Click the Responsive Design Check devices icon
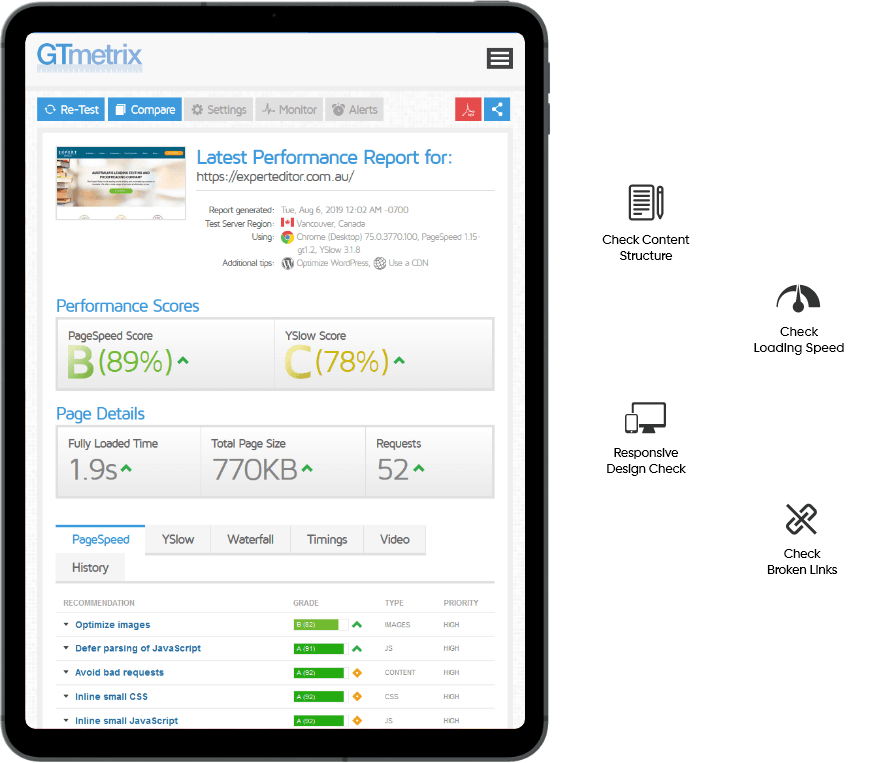Viewport: 878px width, 763px height. click(x=645, y=418)
